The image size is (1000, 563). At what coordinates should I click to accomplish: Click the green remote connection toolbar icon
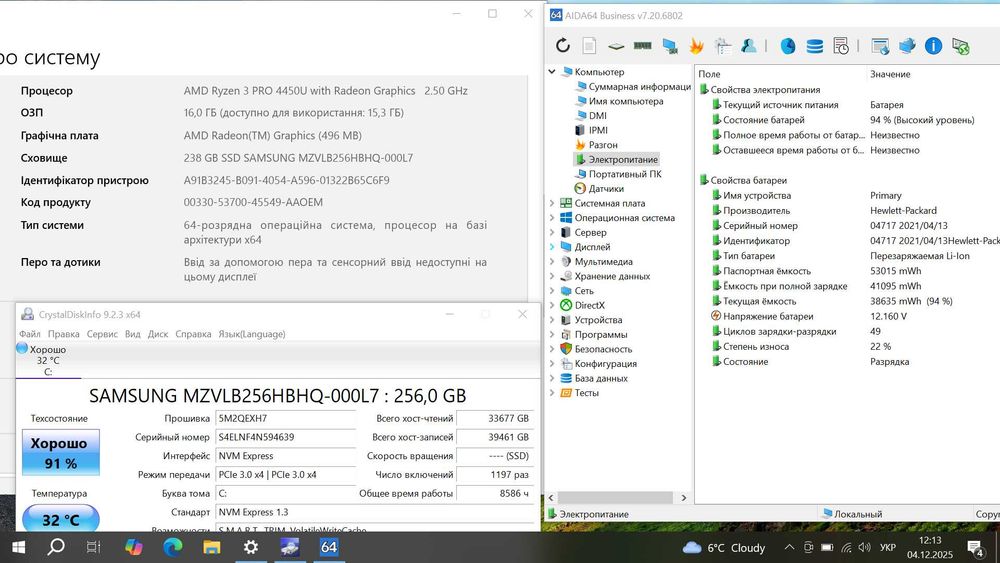click(960, 46)
